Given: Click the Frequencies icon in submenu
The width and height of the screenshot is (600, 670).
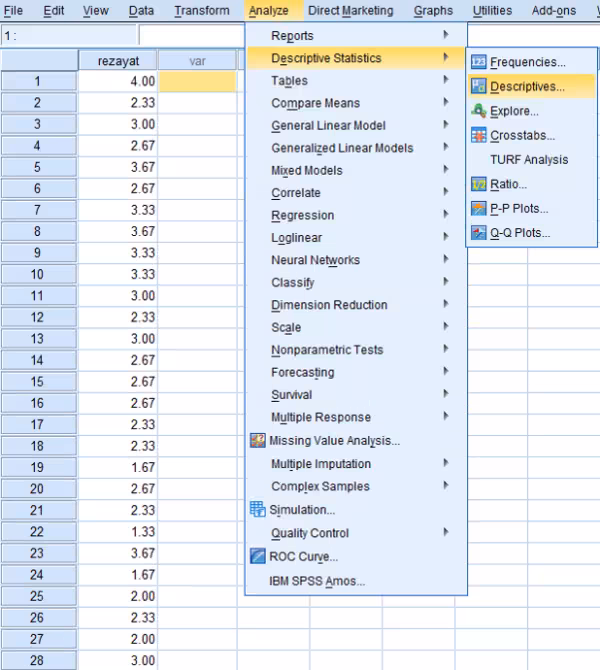Looking at the screenshot, I should pyautogui.click(x=479, y=62).
